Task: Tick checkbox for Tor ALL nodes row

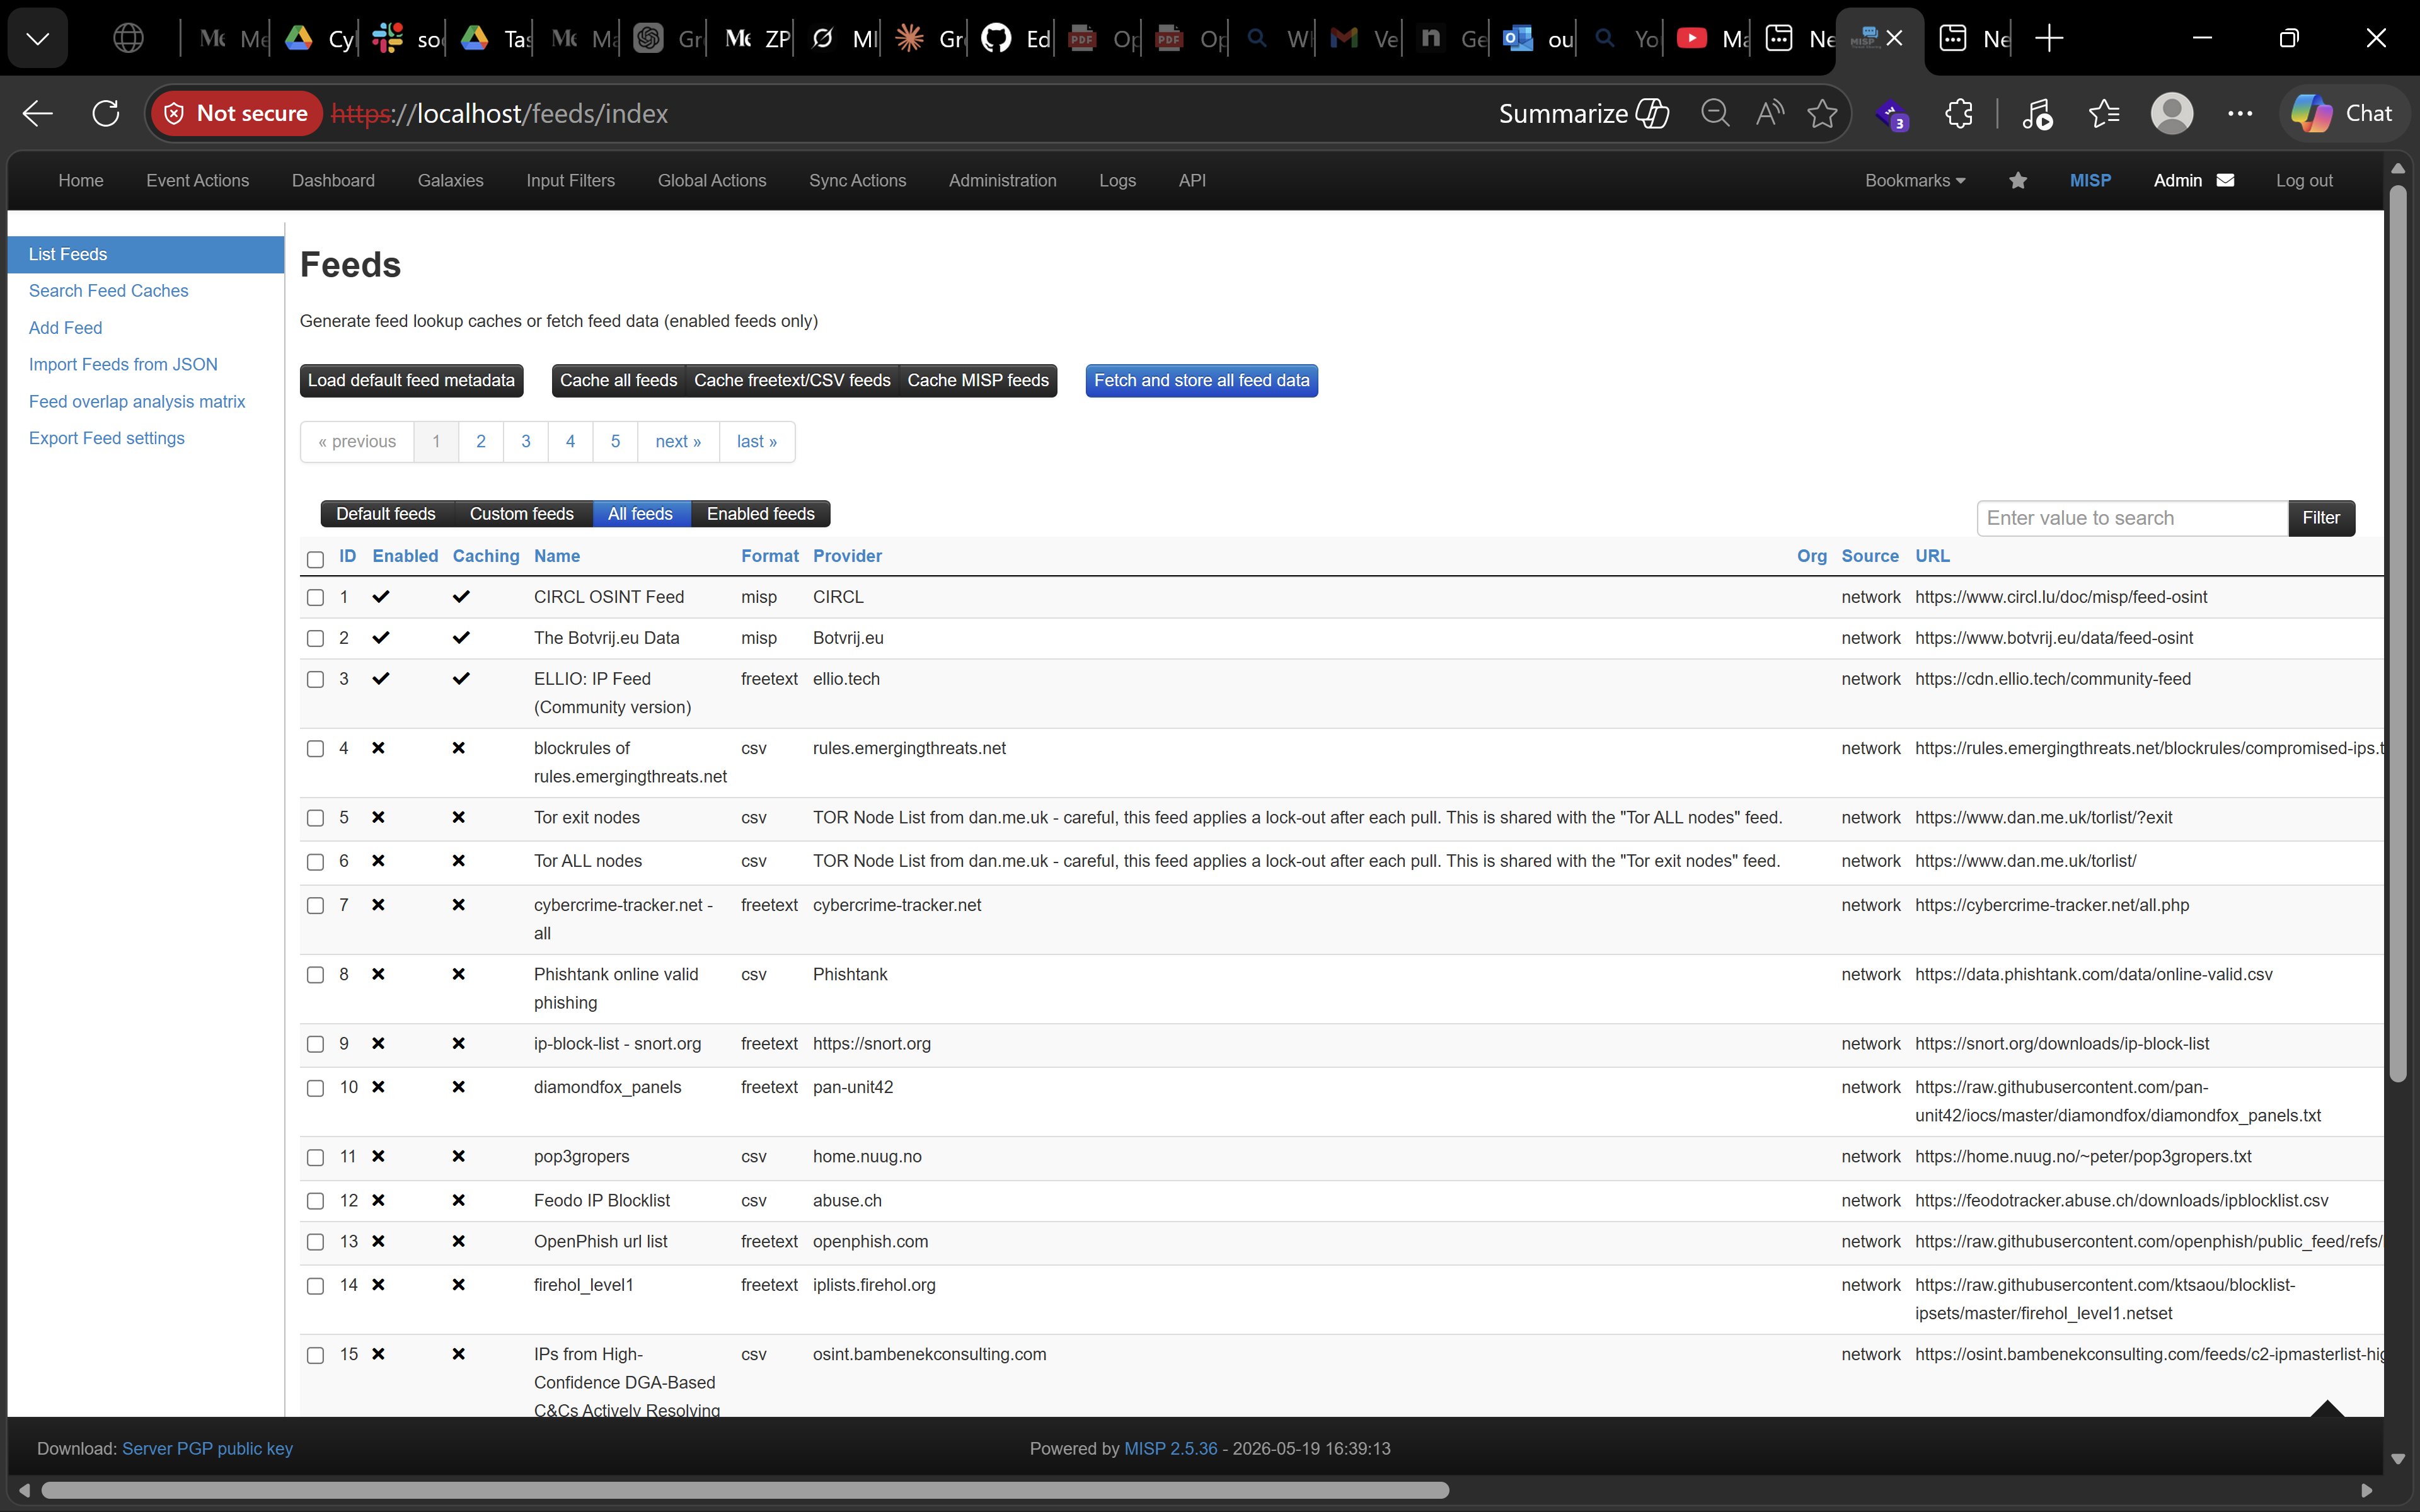Action: (x=315, y=862)
